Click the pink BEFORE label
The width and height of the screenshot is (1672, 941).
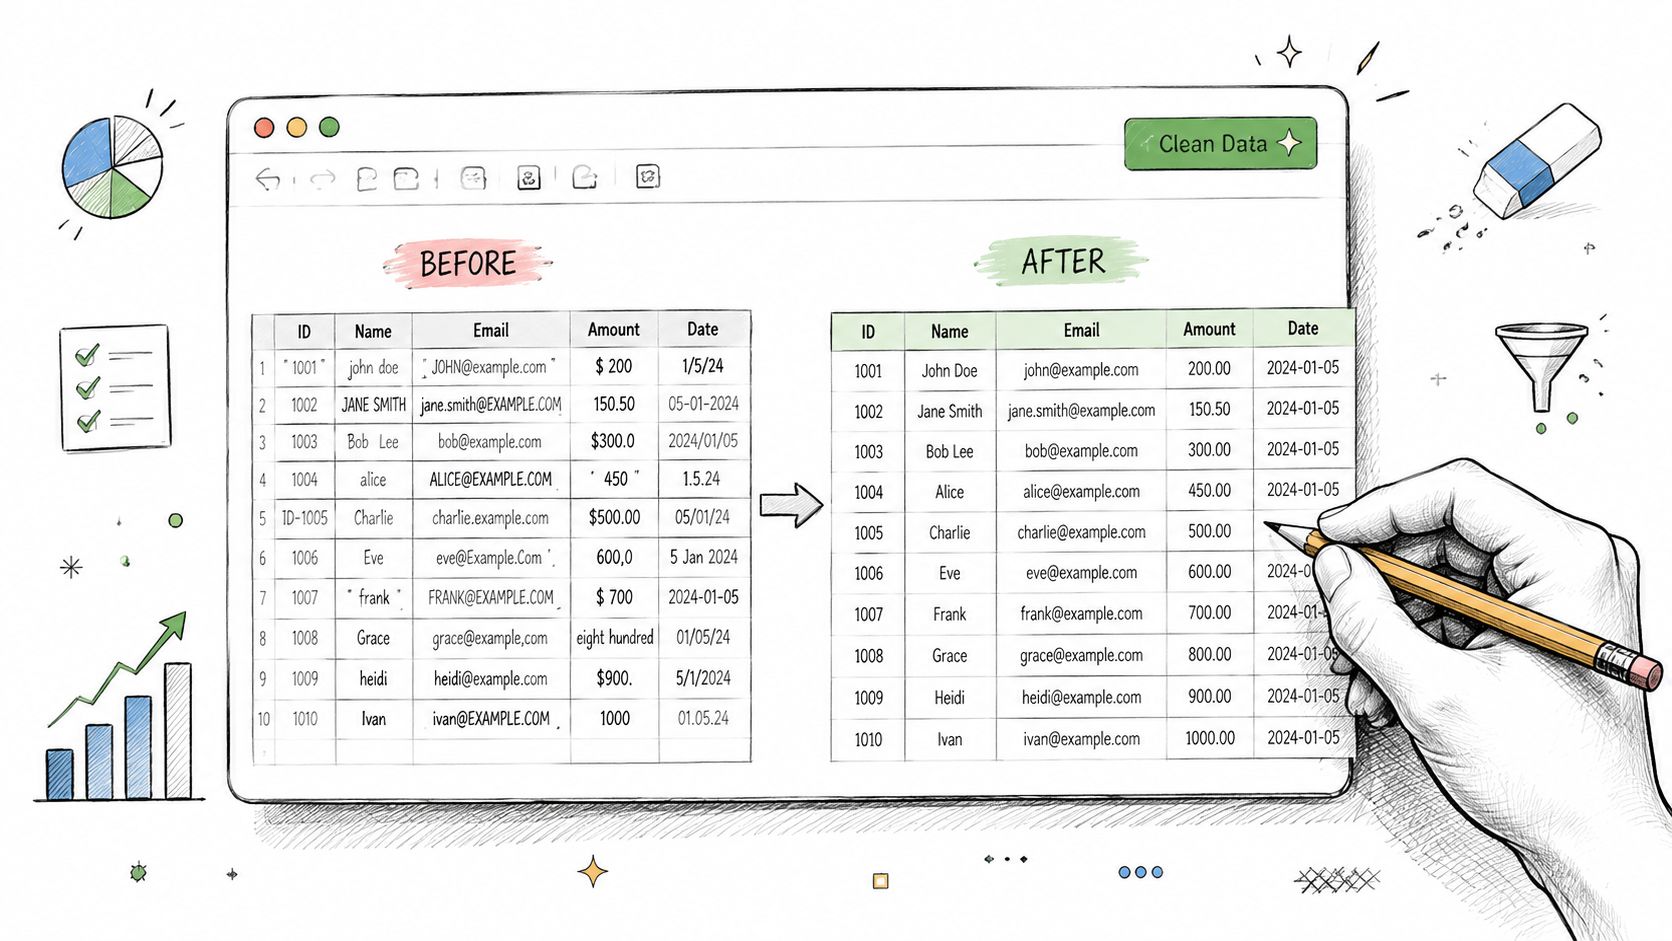point(468,264)
